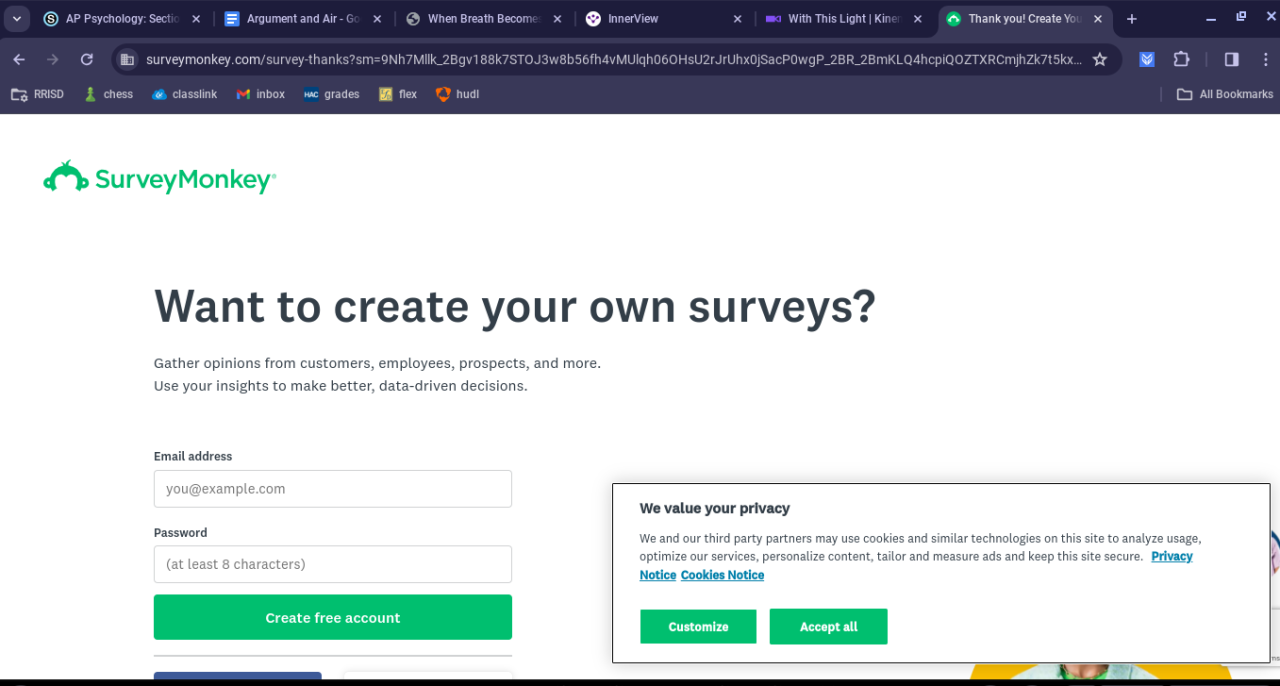Open the Extensions puzzle icon
The width and height of the screenshot is (1280, 686).
pyautogui.click(x=1181, y=60)
